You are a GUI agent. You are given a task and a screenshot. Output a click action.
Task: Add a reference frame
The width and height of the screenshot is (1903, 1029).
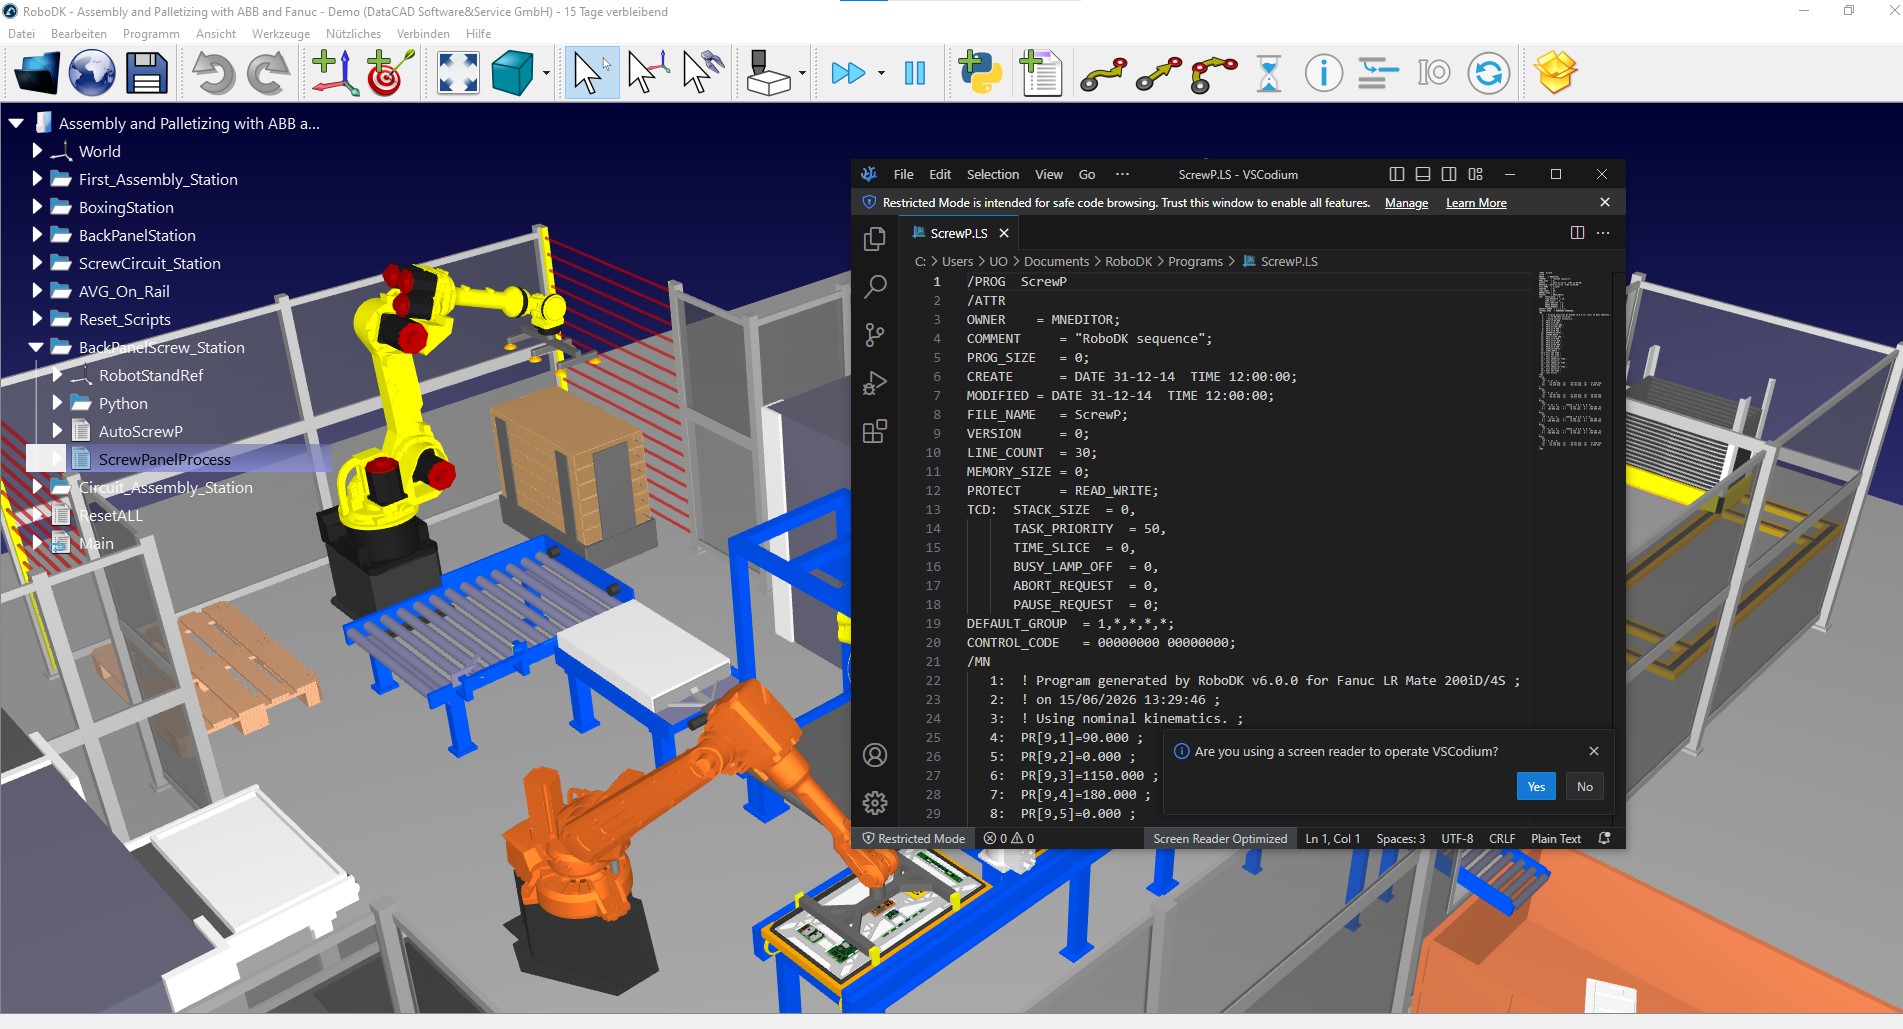tap(335, 73)
